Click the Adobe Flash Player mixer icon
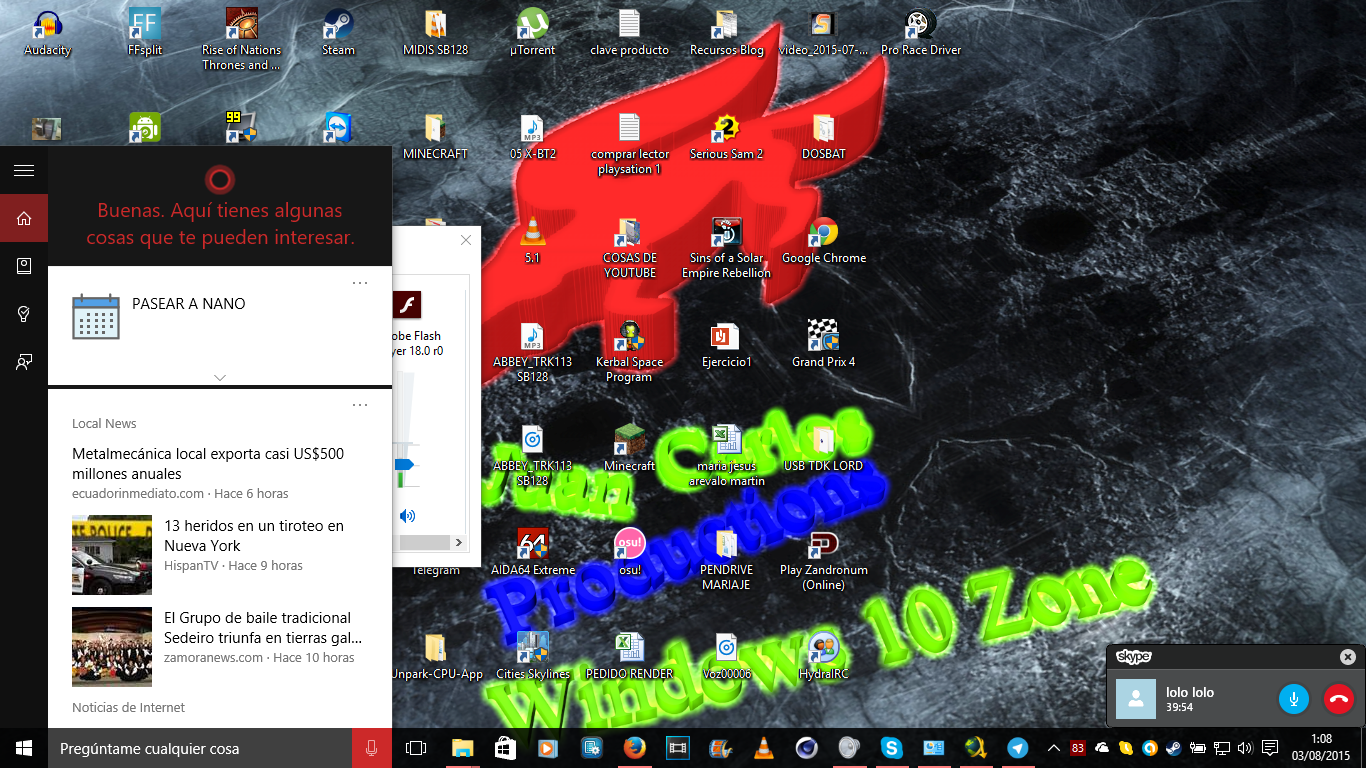1366x768 pixels. tap(406, 305)
